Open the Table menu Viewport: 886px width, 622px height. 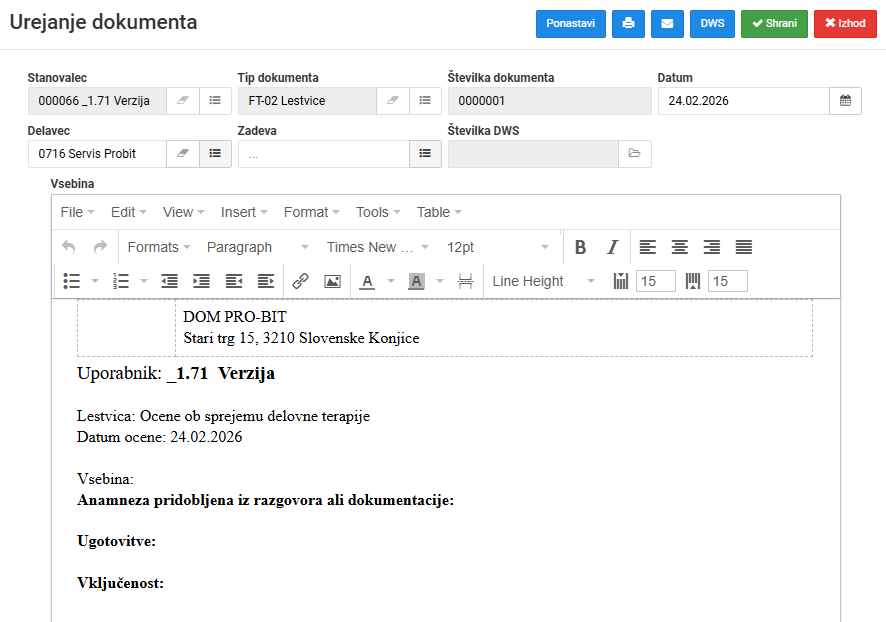tap(439, 212)
